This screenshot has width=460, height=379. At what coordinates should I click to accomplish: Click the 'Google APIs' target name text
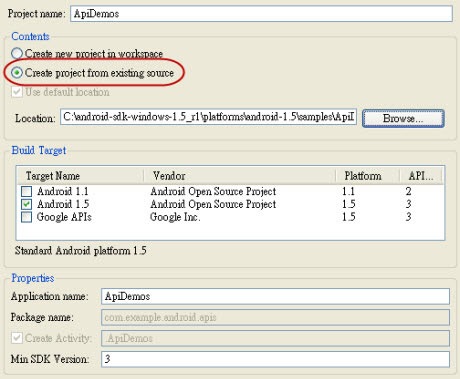[64, 217]
